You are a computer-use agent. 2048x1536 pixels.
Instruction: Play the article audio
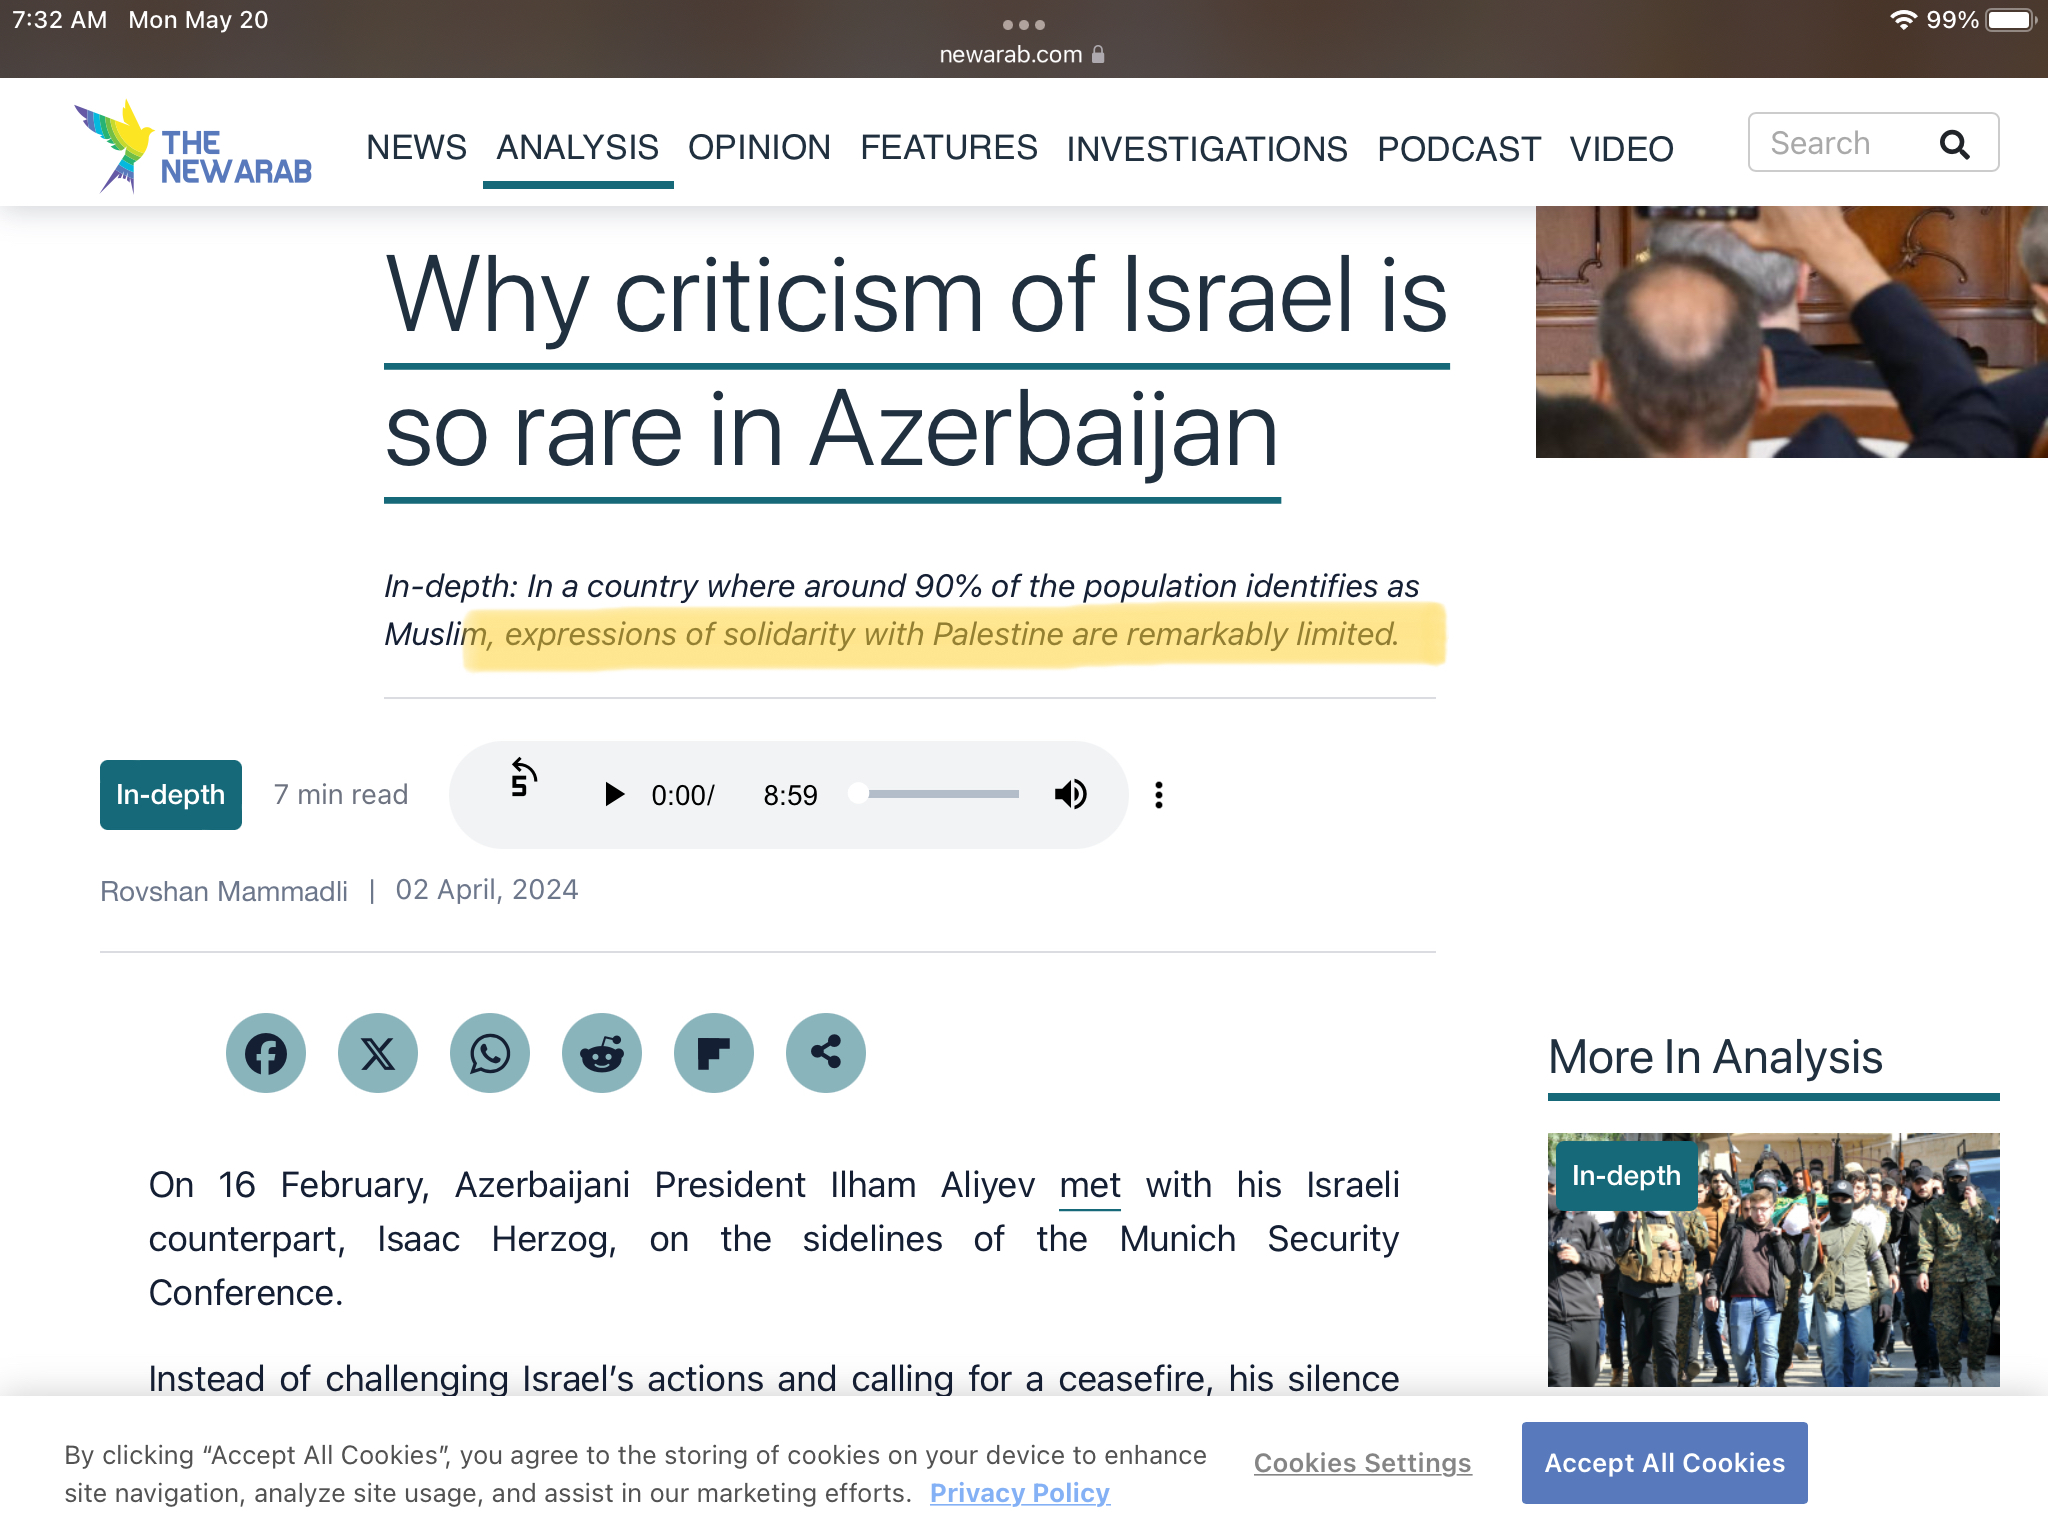pos(614,795)
